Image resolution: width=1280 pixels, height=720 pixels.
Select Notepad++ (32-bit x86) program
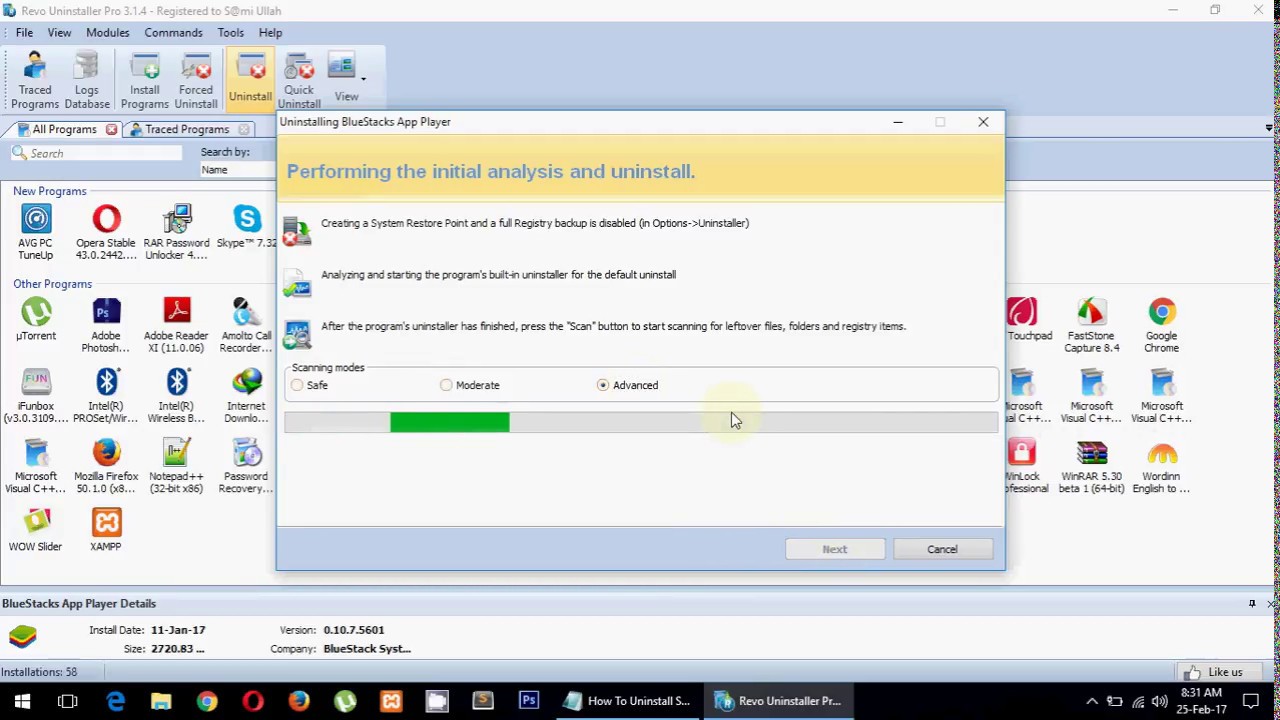176,466
